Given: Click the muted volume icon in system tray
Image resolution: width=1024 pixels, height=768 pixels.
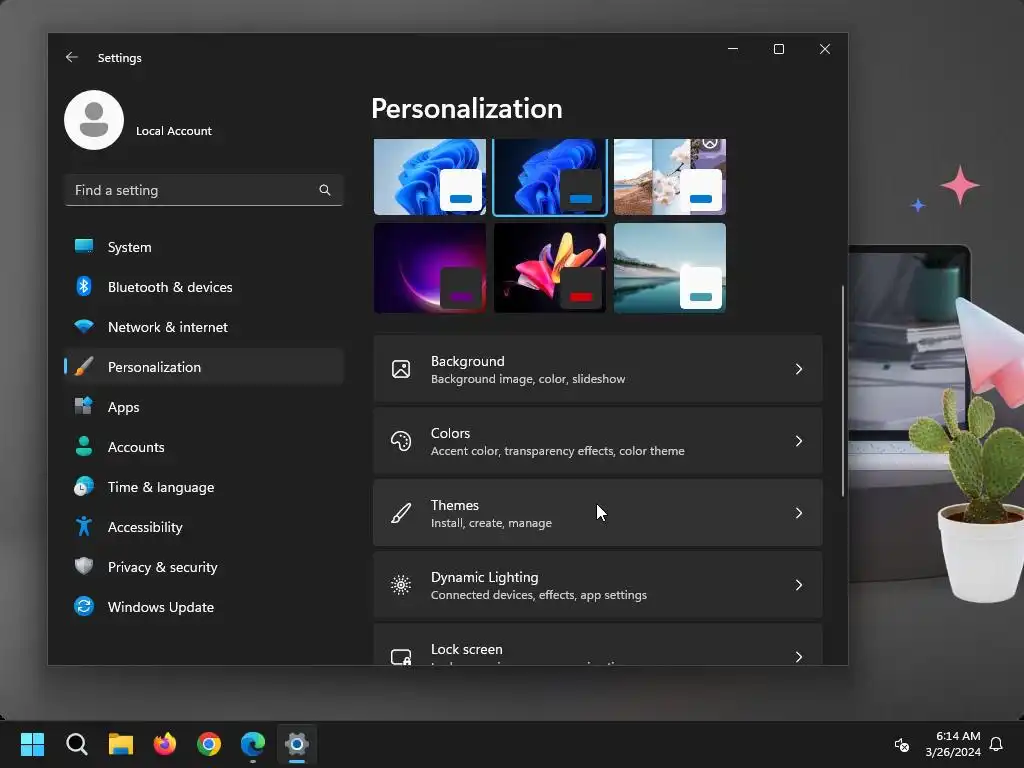Looking at the screenshot, I should tap(902, 744).
